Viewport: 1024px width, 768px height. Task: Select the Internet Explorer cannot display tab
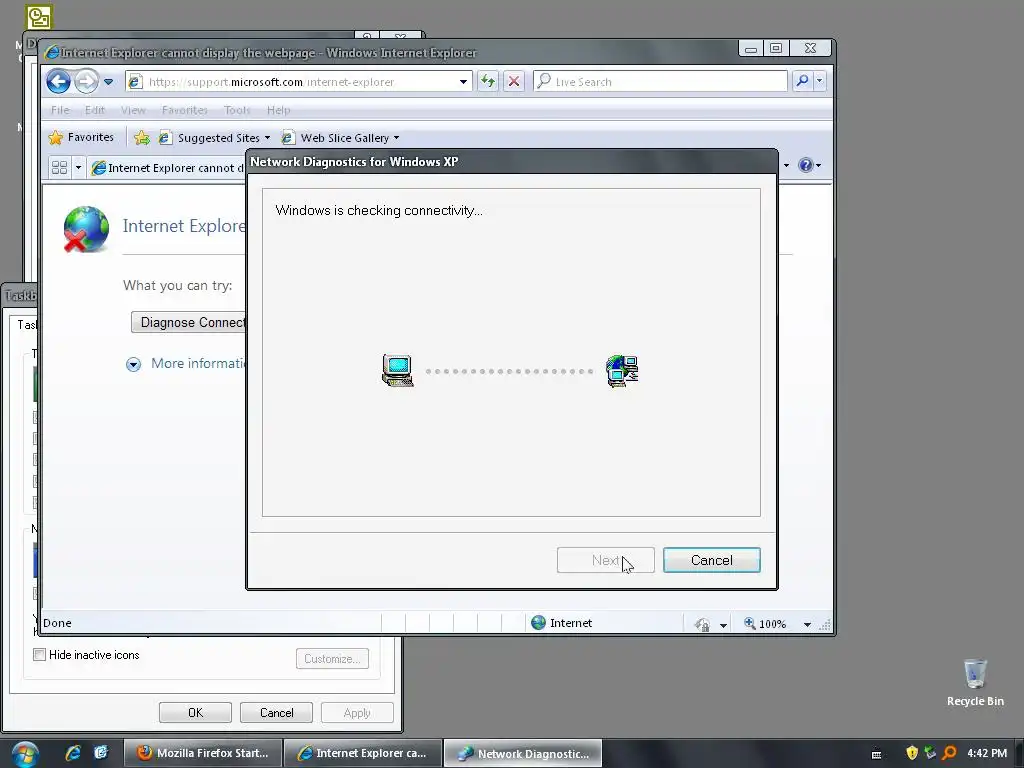(x=167, y=168)
